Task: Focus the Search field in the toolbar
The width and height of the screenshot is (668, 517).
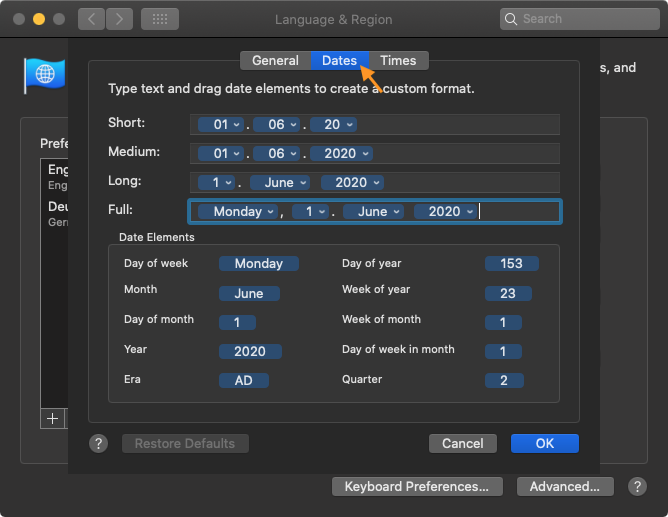Action: tap(579, 19)
